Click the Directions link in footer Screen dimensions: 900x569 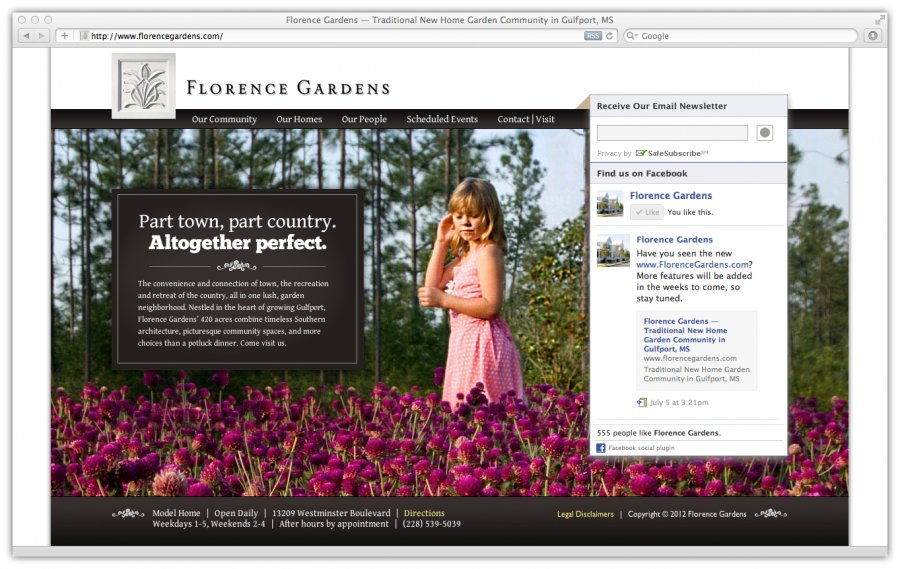(424, 513)
